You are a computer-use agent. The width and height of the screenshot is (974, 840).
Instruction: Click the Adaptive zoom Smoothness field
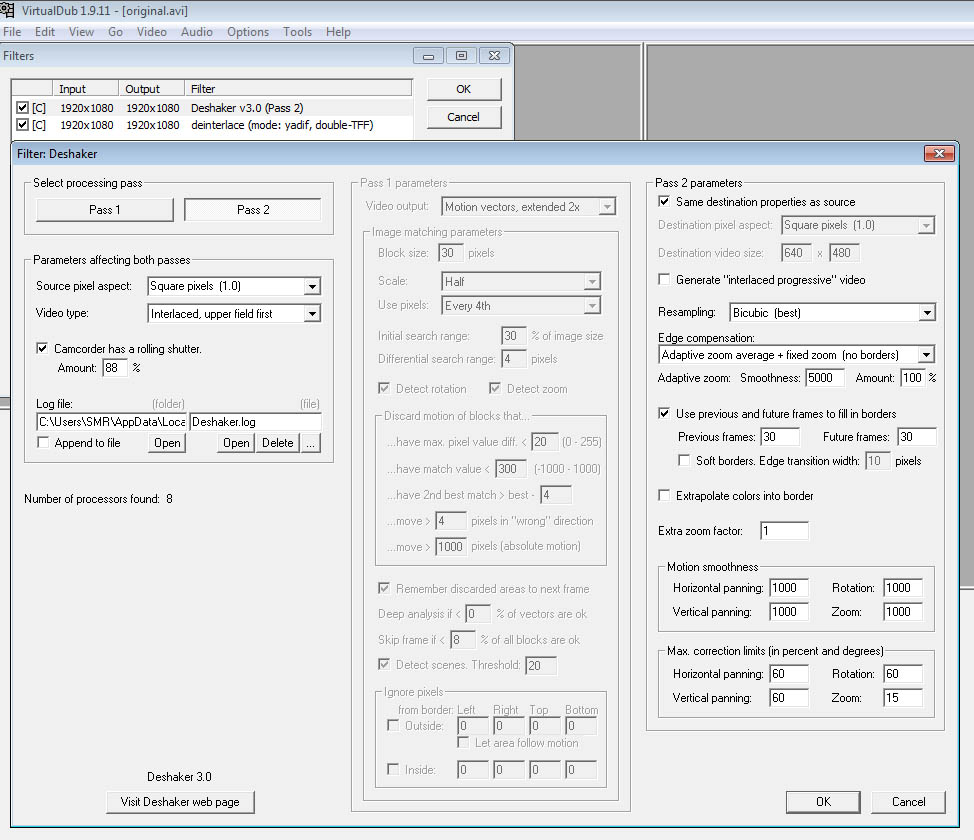[x=825, y=378]
